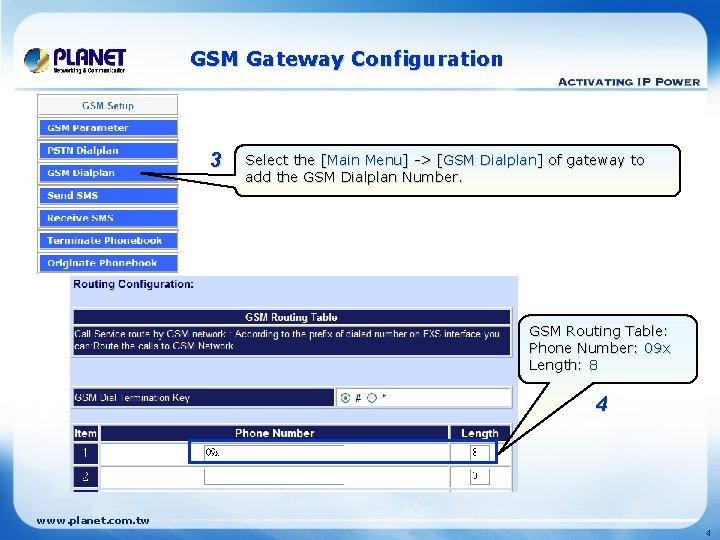Screen dimensions: 720x540
Task: Select the * termination key radio button
Action: (x=372, y=398)
